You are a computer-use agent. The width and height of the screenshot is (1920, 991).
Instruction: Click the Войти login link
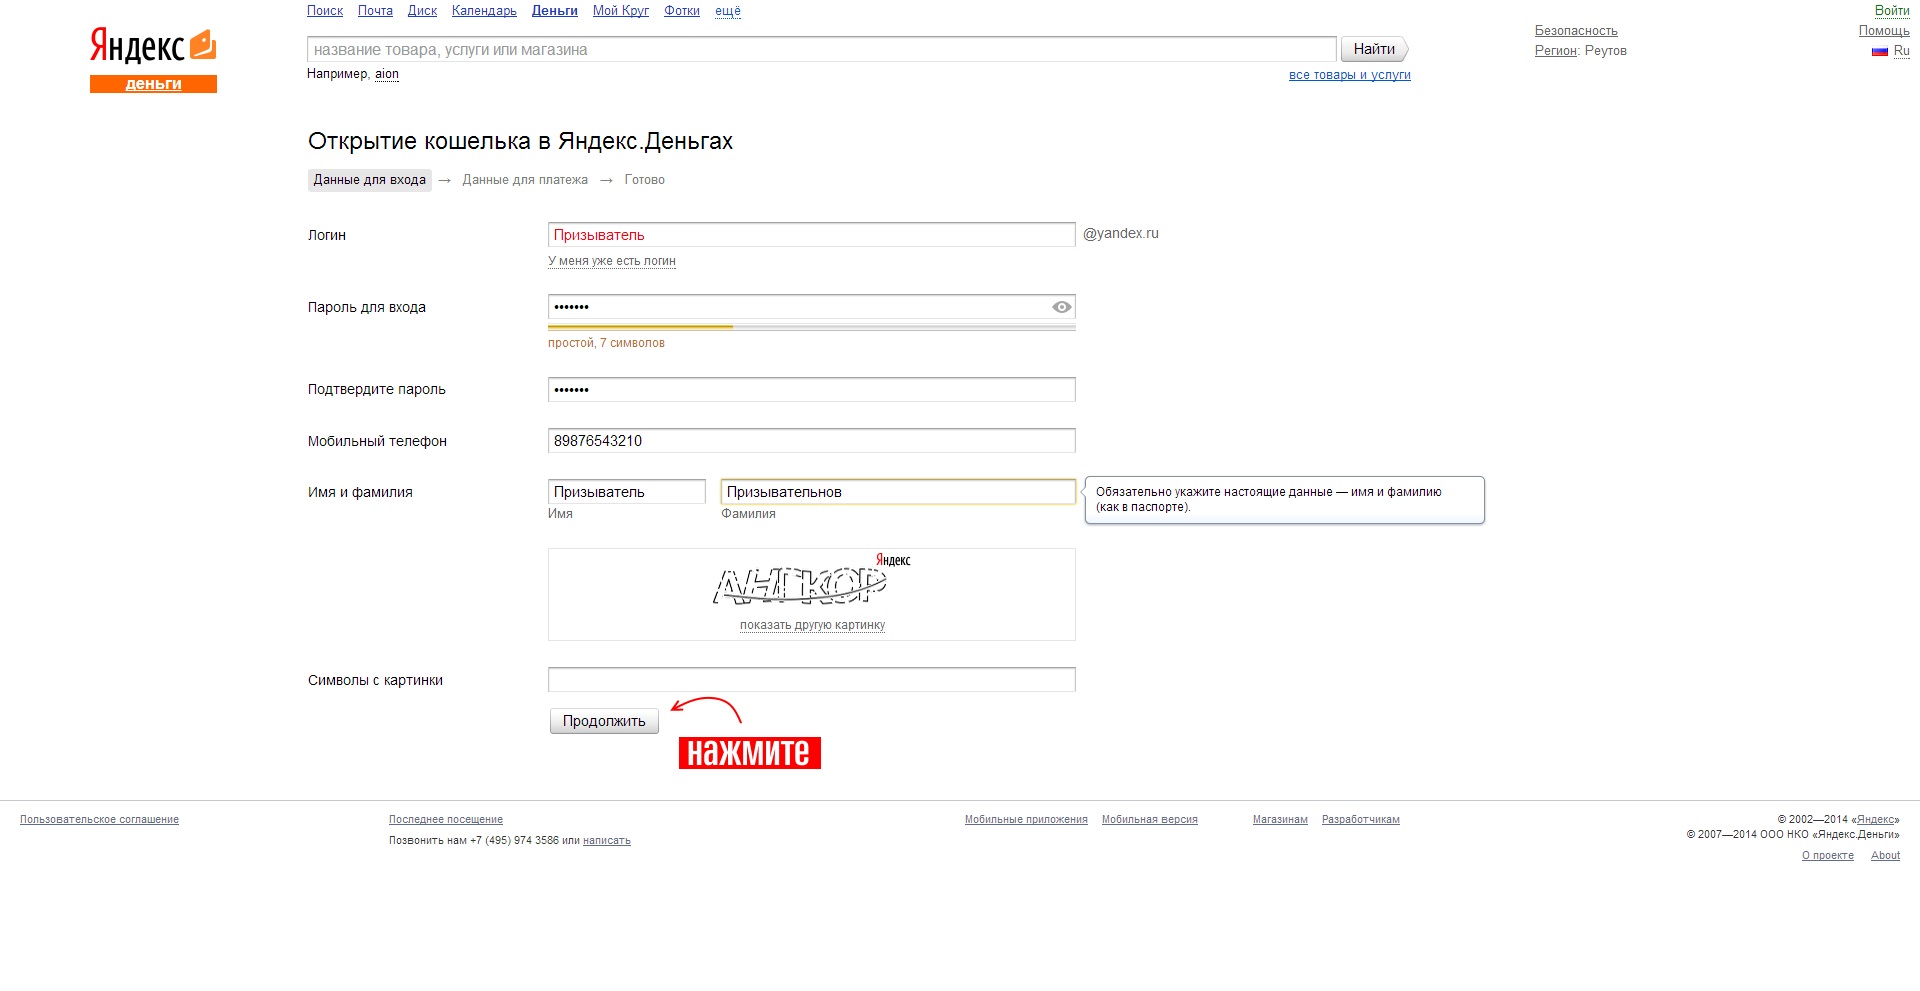tap(1892, 11)
